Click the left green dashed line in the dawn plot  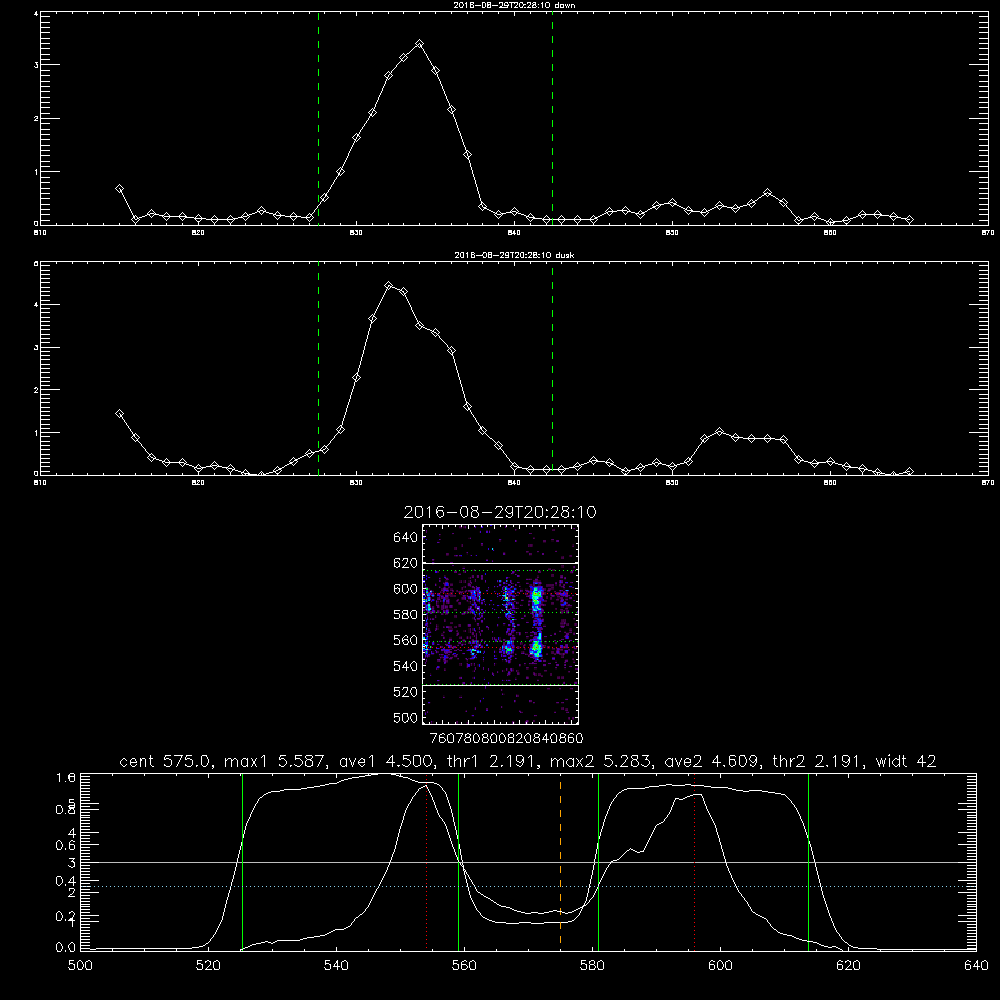pyautogui.click(x=318, y=118)
